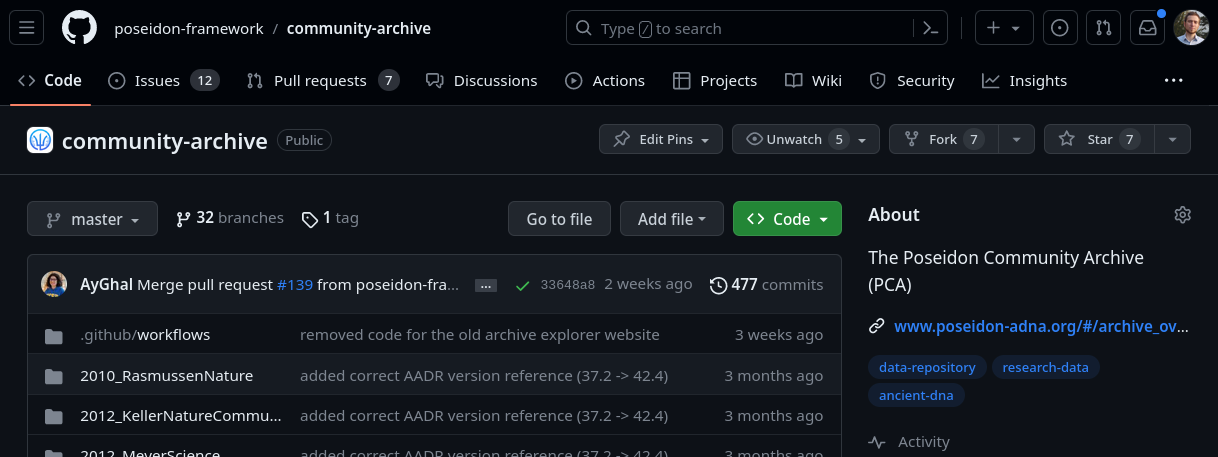Show more tabs via ellipsis icon

click(x=1173, y=80)
